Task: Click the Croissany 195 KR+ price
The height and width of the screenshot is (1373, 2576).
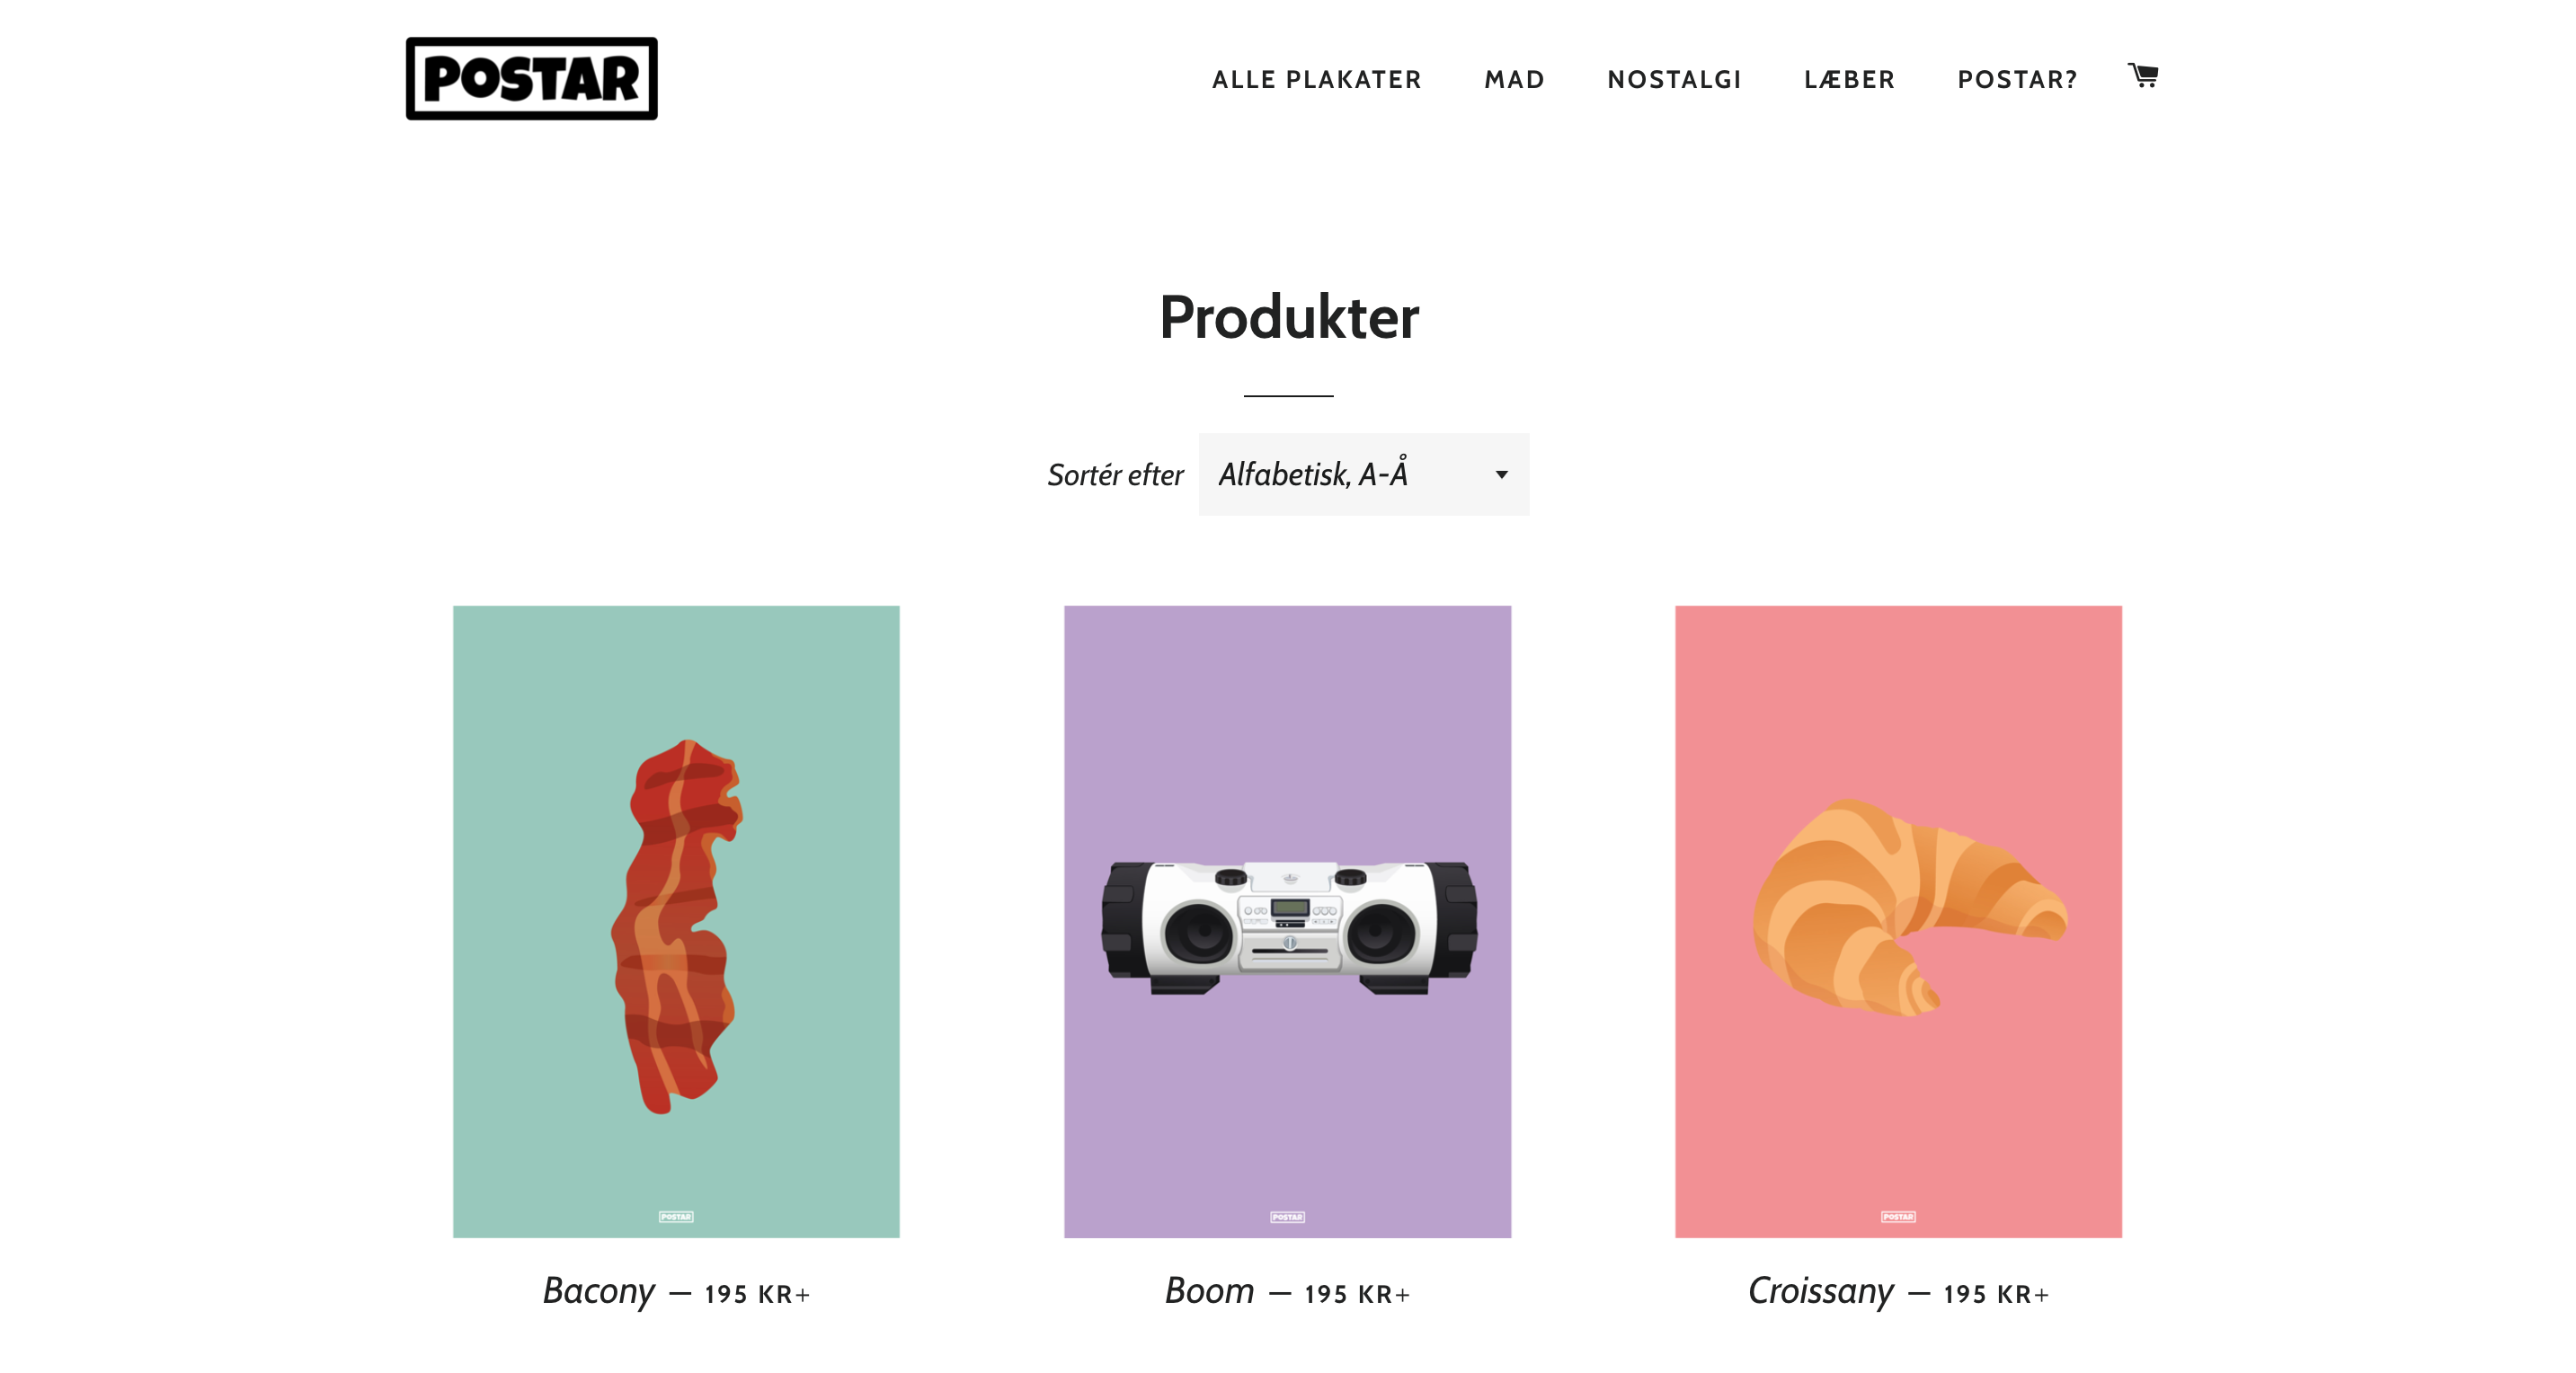Action: tap(1996, 1294)
